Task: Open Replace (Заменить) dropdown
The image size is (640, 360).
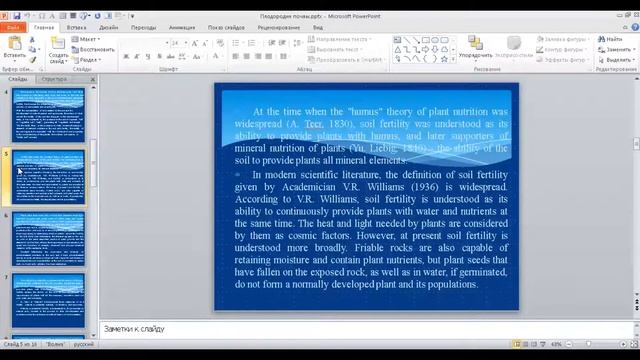Action: (x=617, y=49)
